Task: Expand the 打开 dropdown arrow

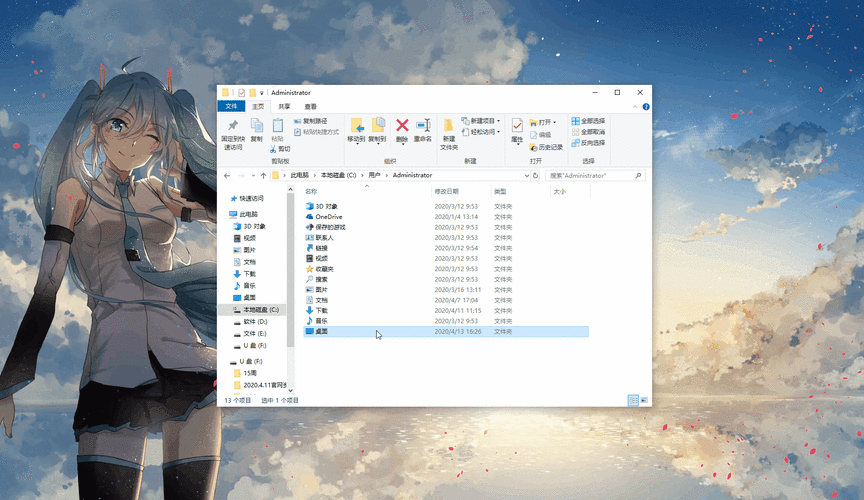Action: (554, 122)
